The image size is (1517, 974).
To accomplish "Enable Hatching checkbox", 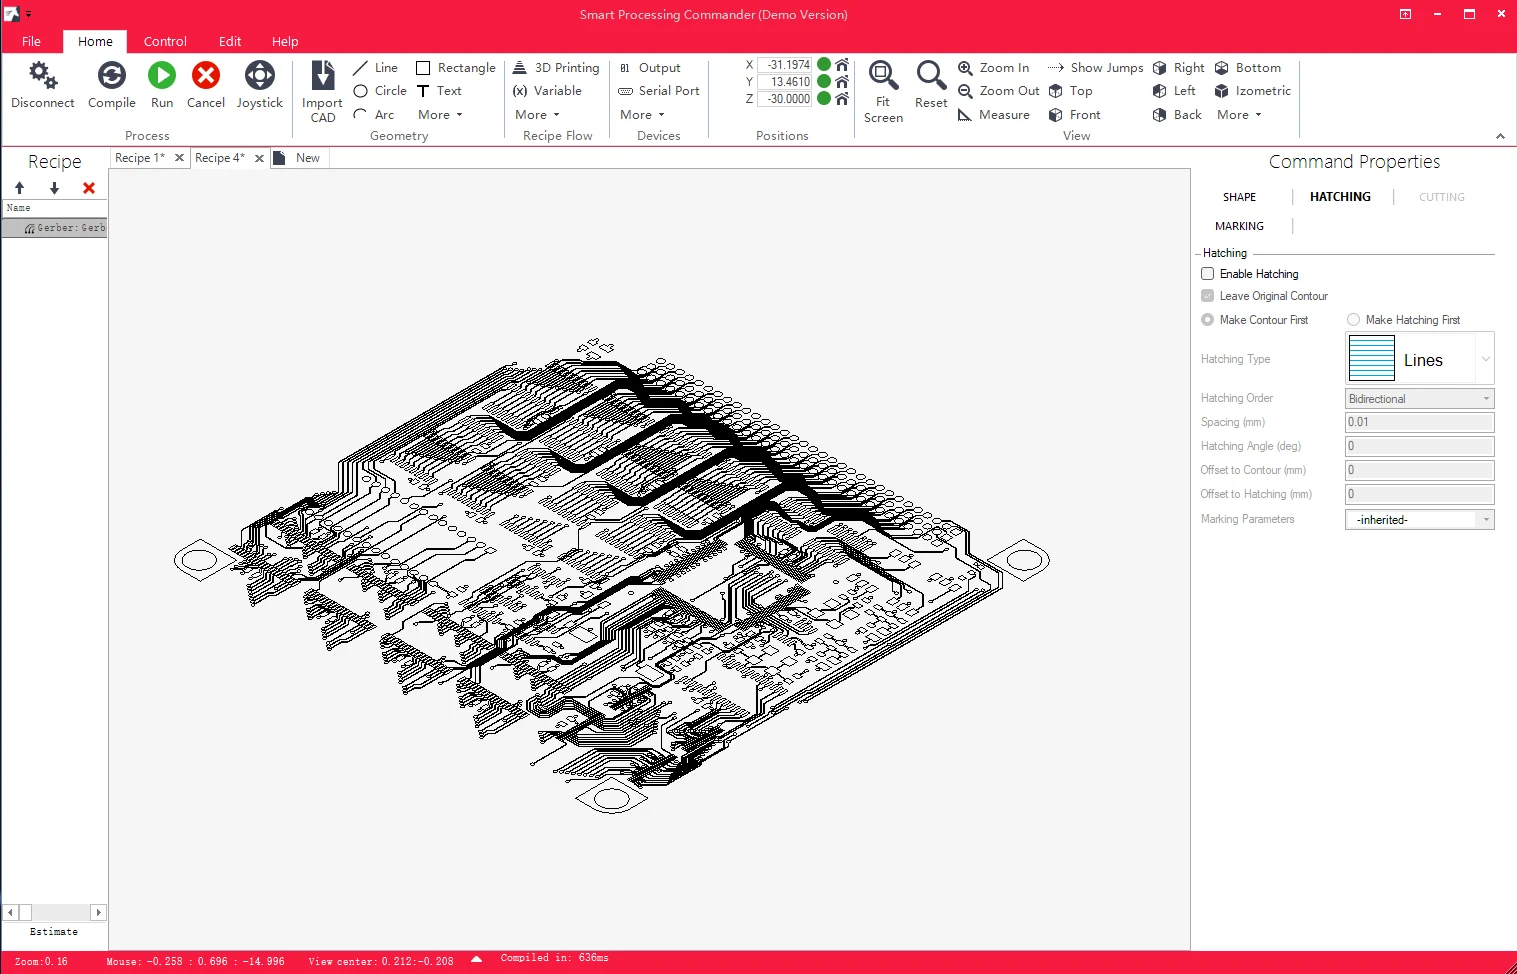I will [x=1208, y=274].
